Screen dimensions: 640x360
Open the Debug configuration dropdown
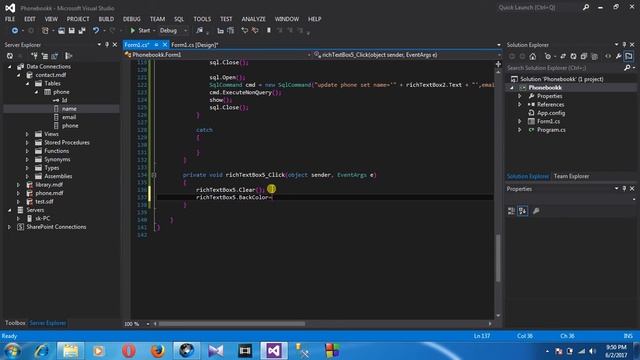point(186,31)
